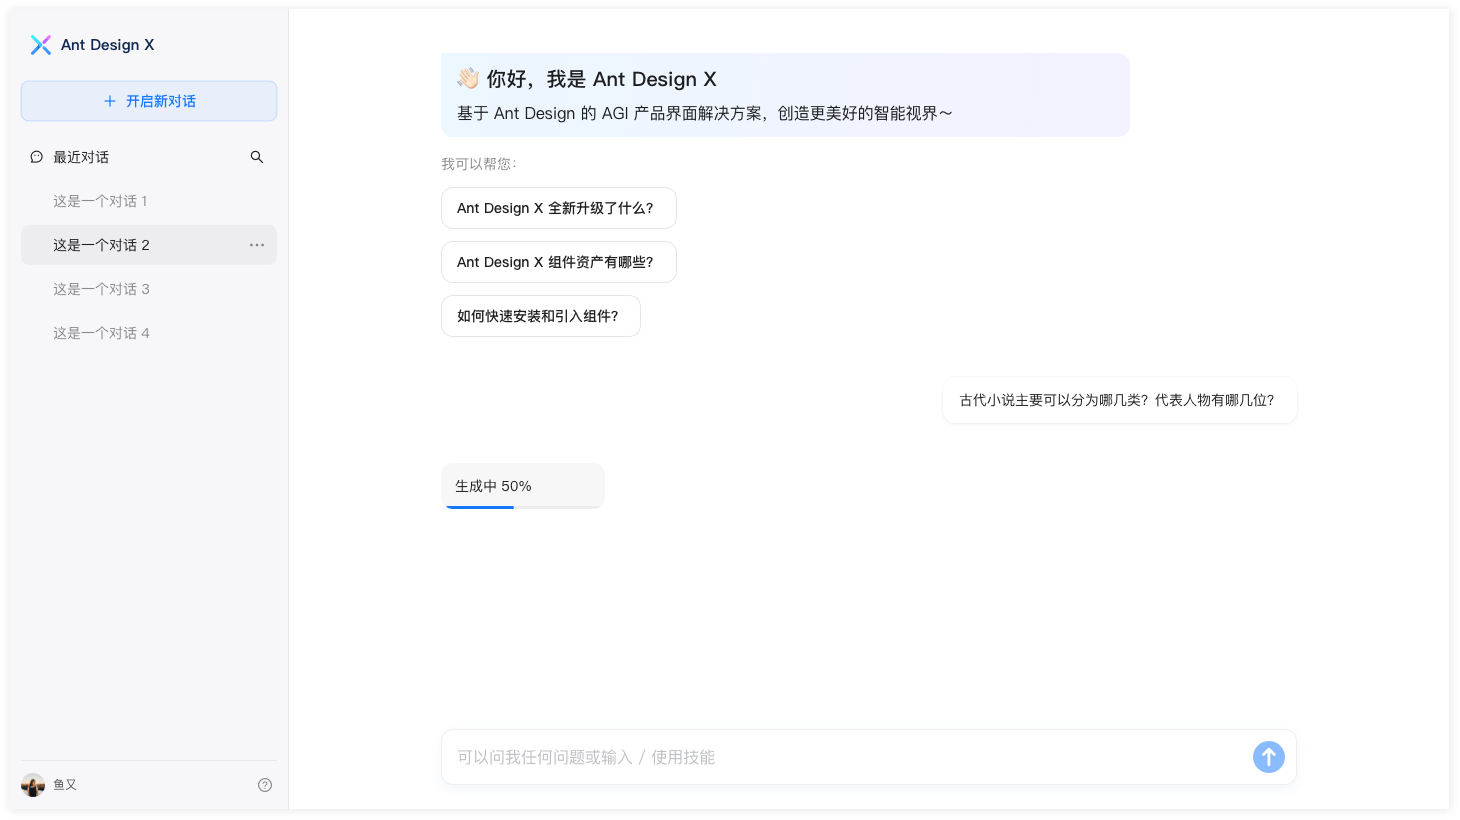Open conversation 这是一个对话 3

point(149,289)
